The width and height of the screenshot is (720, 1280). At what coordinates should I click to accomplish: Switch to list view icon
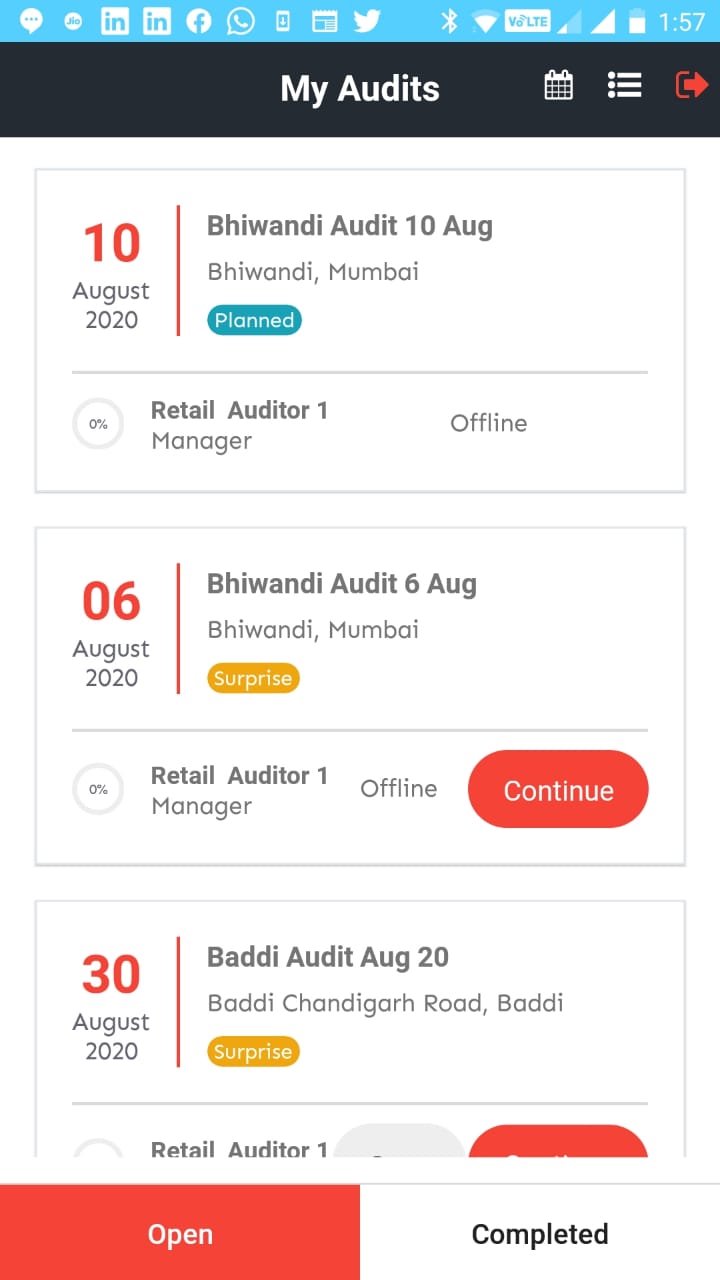[x=624, y=86]
